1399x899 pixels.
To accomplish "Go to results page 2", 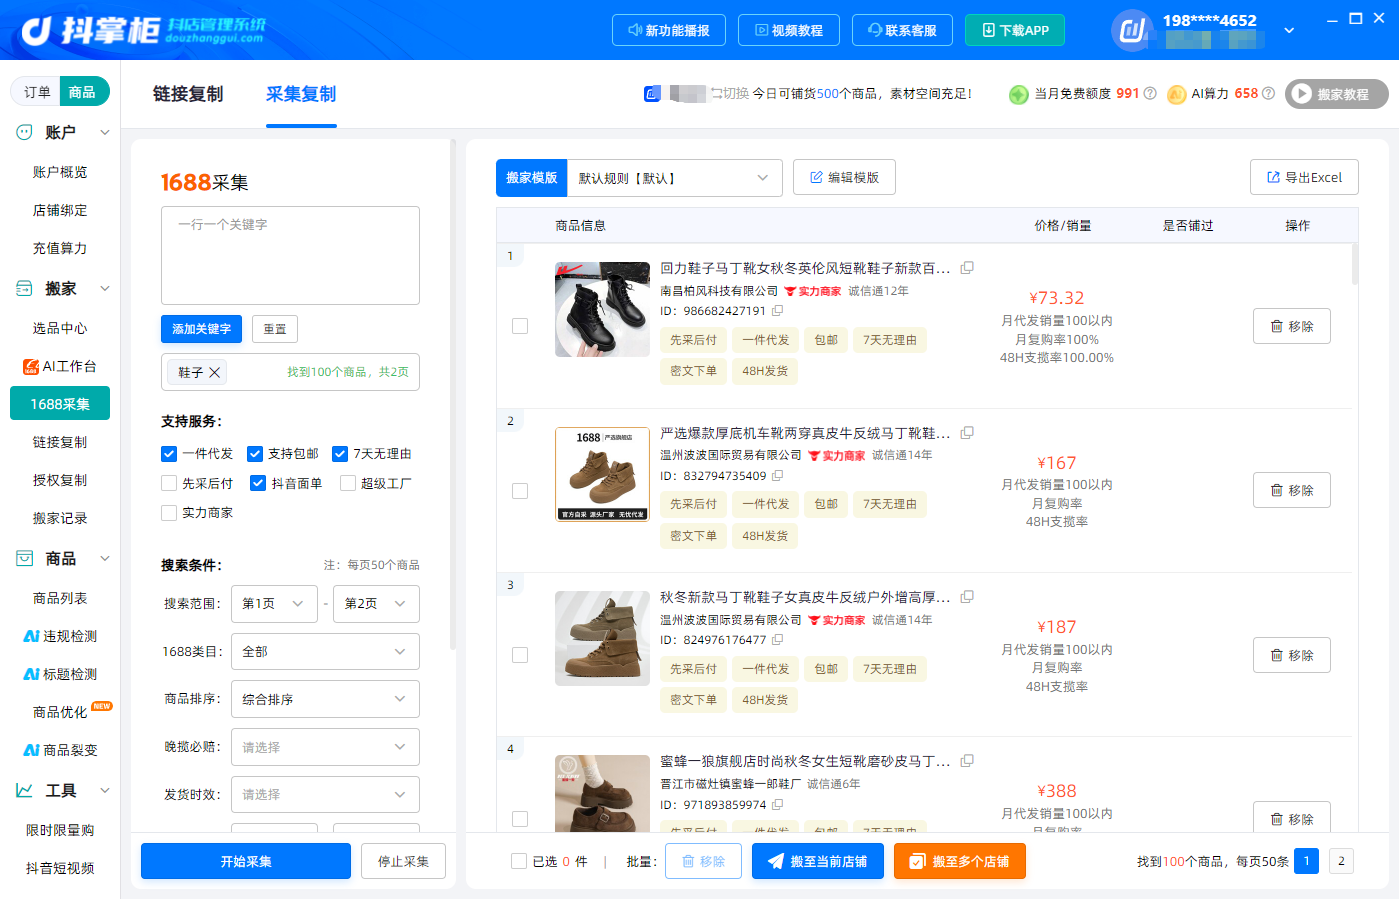I will click(1341, 861).
